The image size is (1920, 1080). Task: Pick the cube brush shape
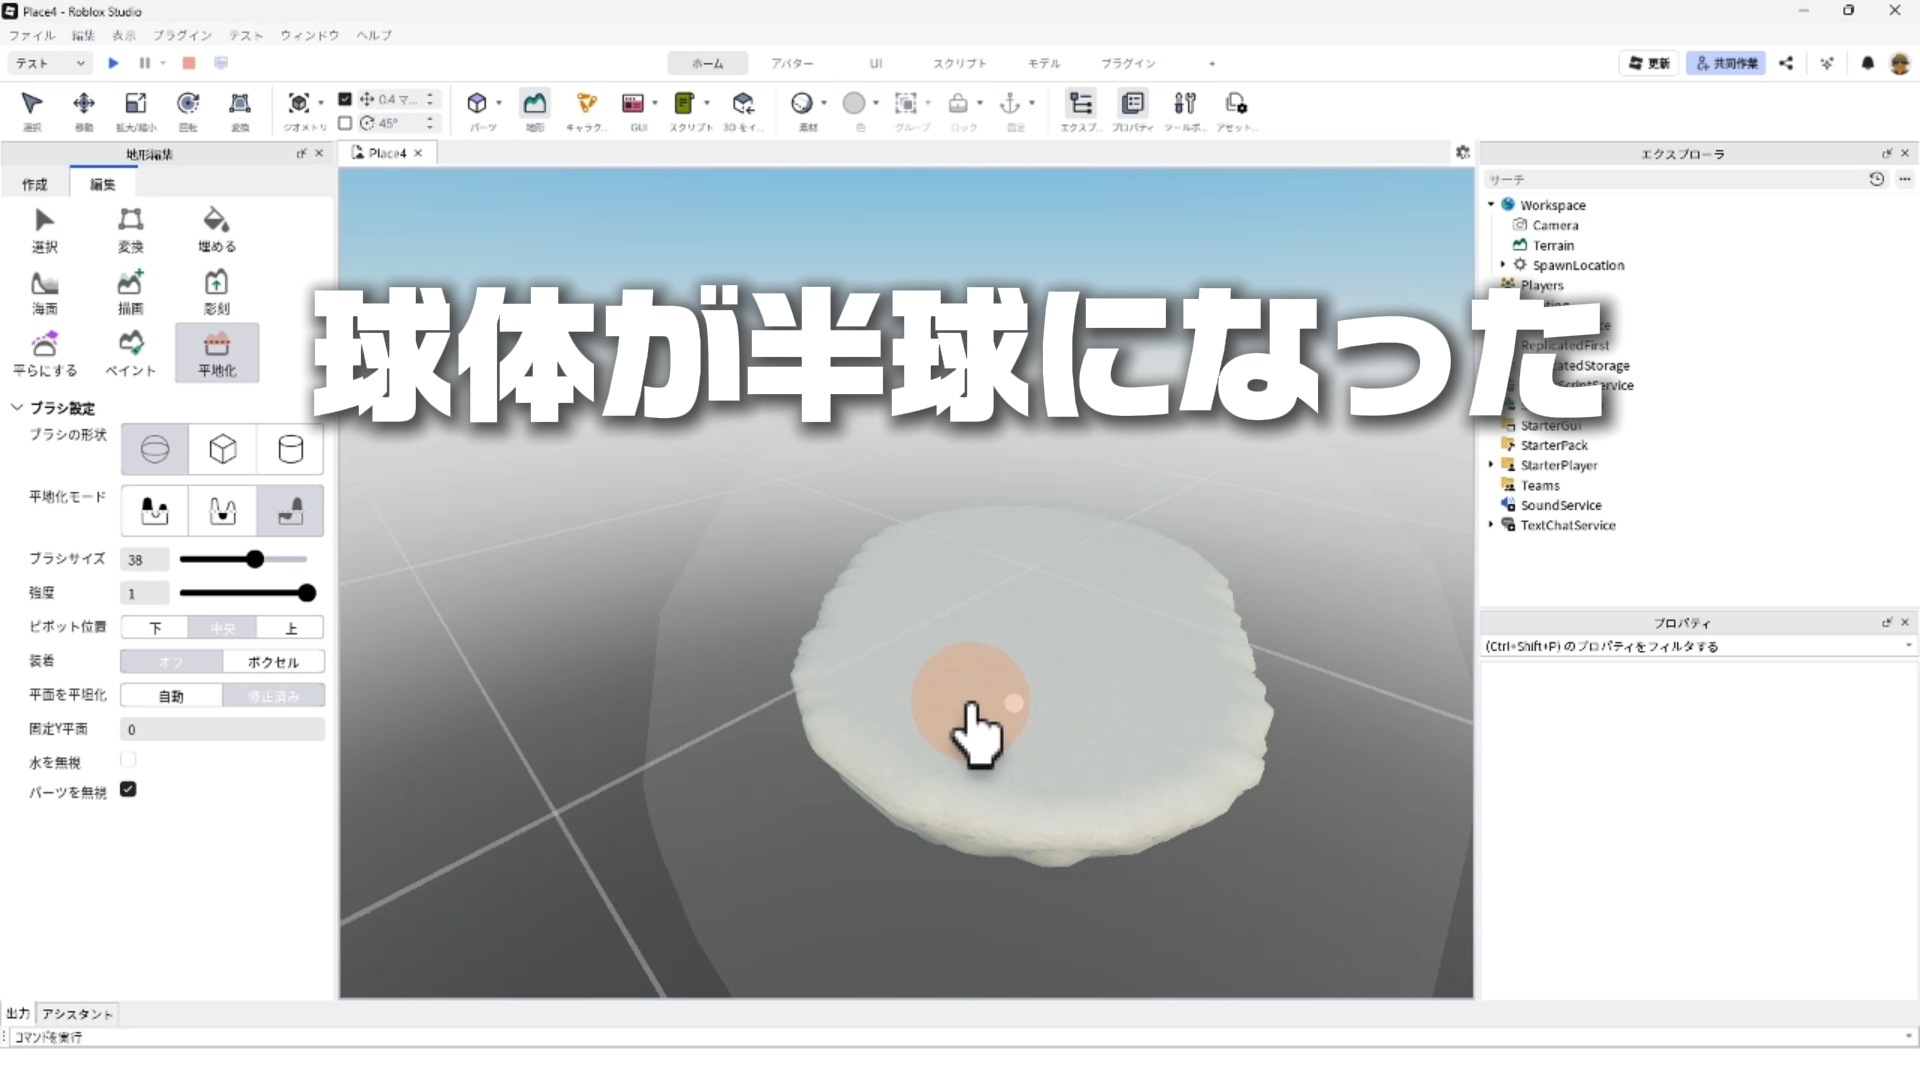(x=222, y=449)
